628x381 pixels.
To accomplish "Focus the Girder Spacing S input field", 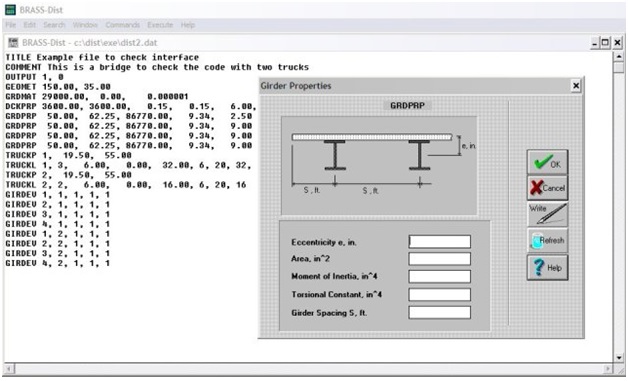I will (439, 312).
